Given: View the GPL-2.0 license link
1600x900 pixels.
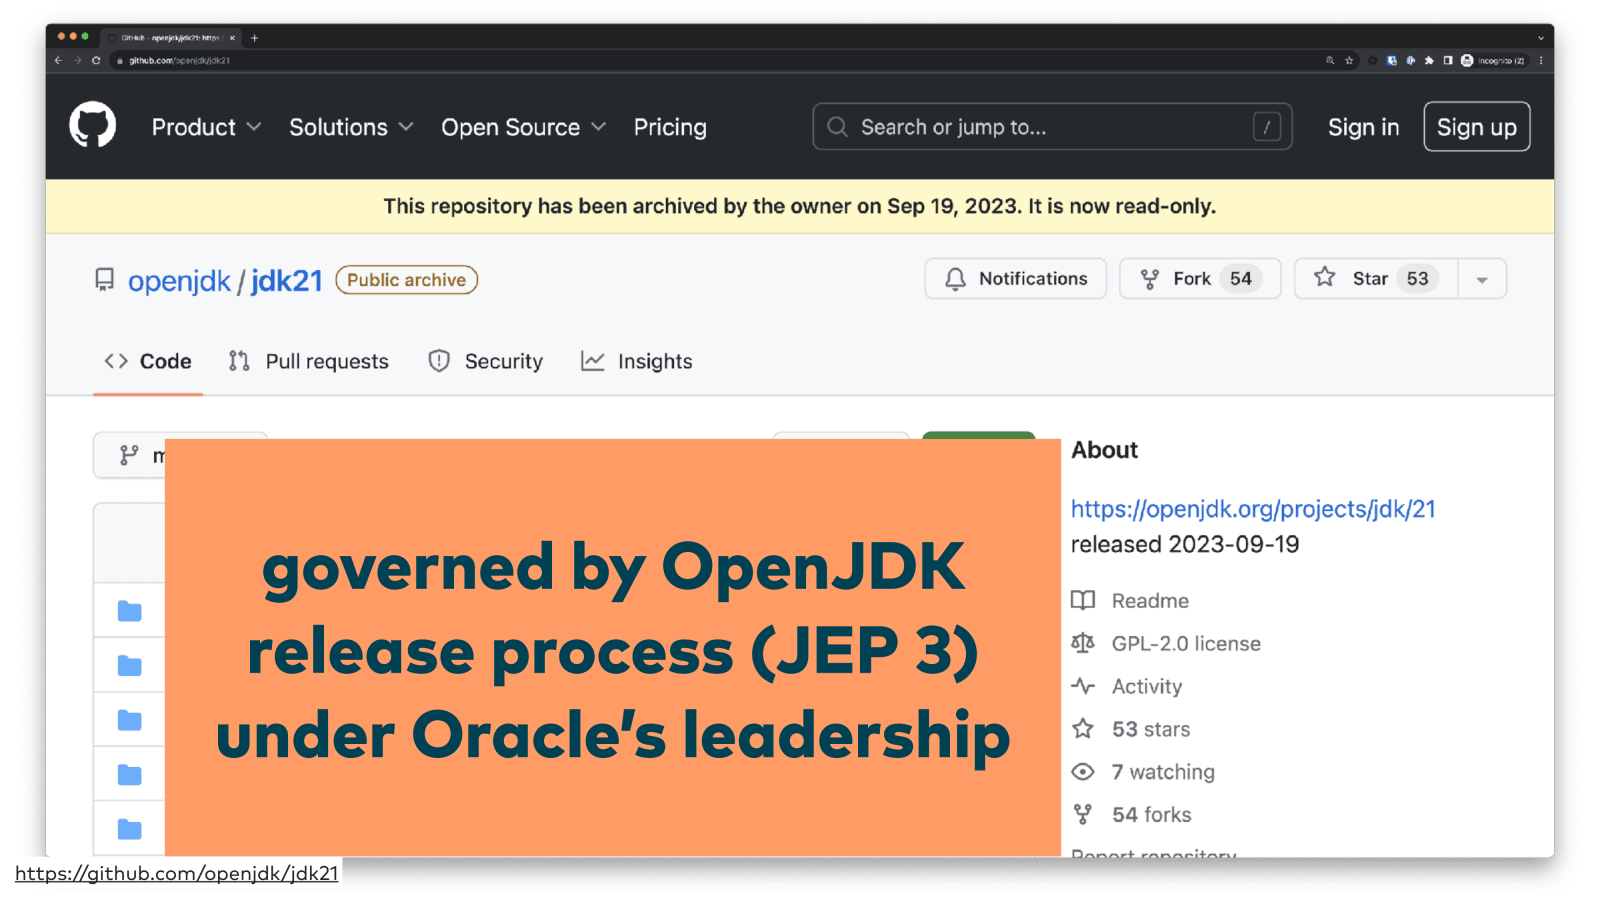Looking at the screenshot, I should click(1166, 643).
